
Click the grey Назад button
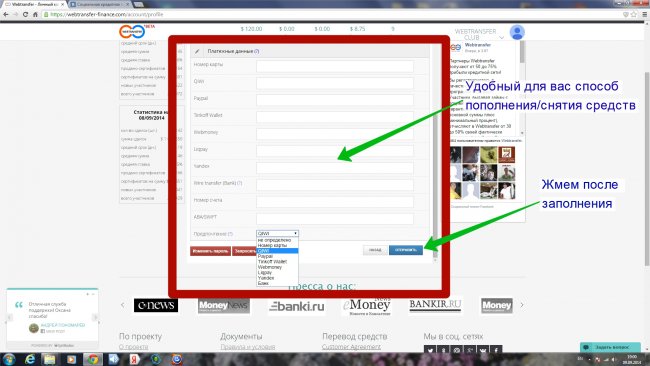pyautogui.click(x=375, y=250)
